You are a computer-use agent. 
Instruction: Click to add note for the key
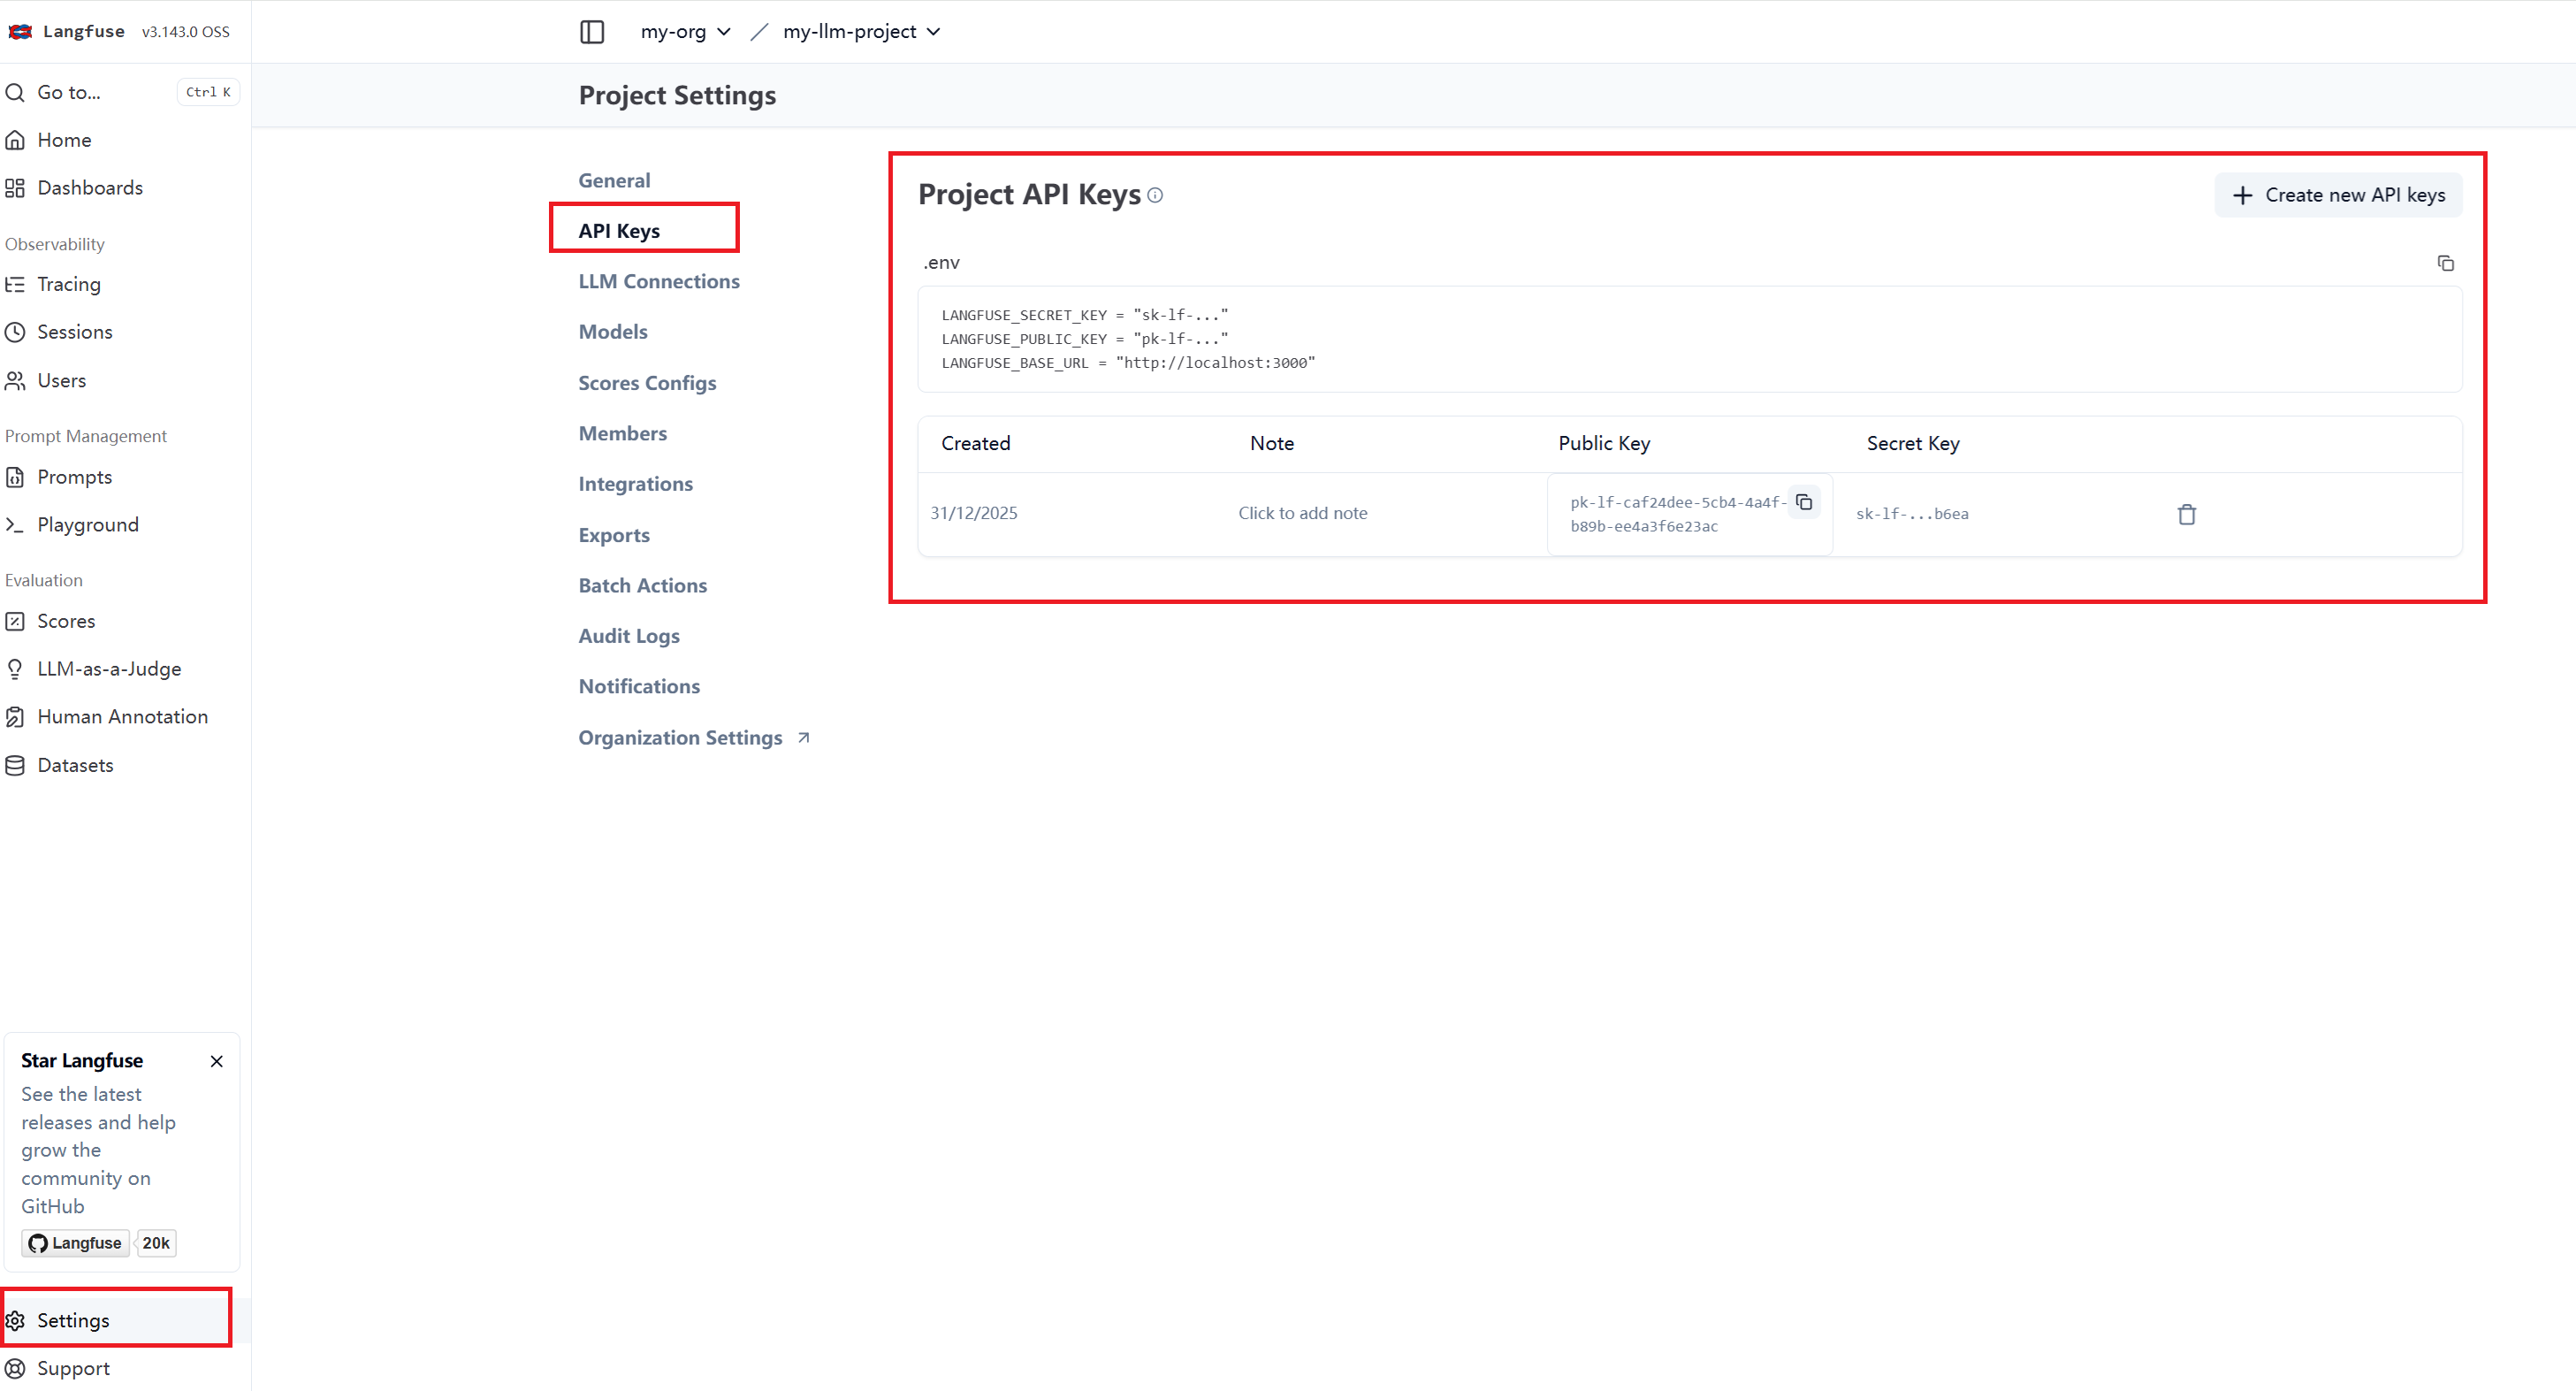pos(1302,513)
